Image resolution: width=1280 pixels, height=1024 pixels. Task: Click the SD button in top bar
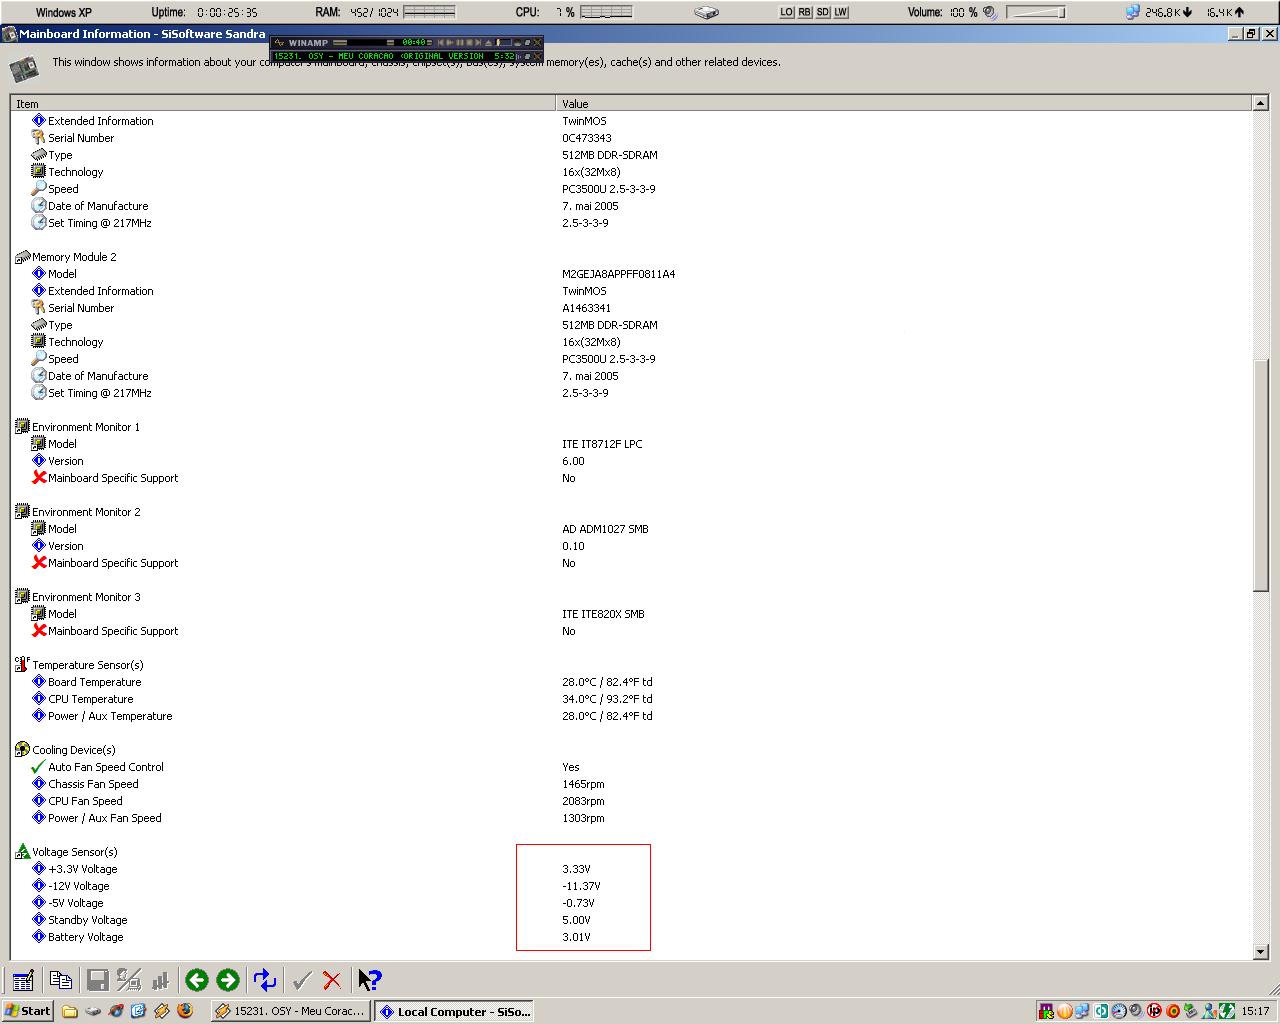pos(823,12)
